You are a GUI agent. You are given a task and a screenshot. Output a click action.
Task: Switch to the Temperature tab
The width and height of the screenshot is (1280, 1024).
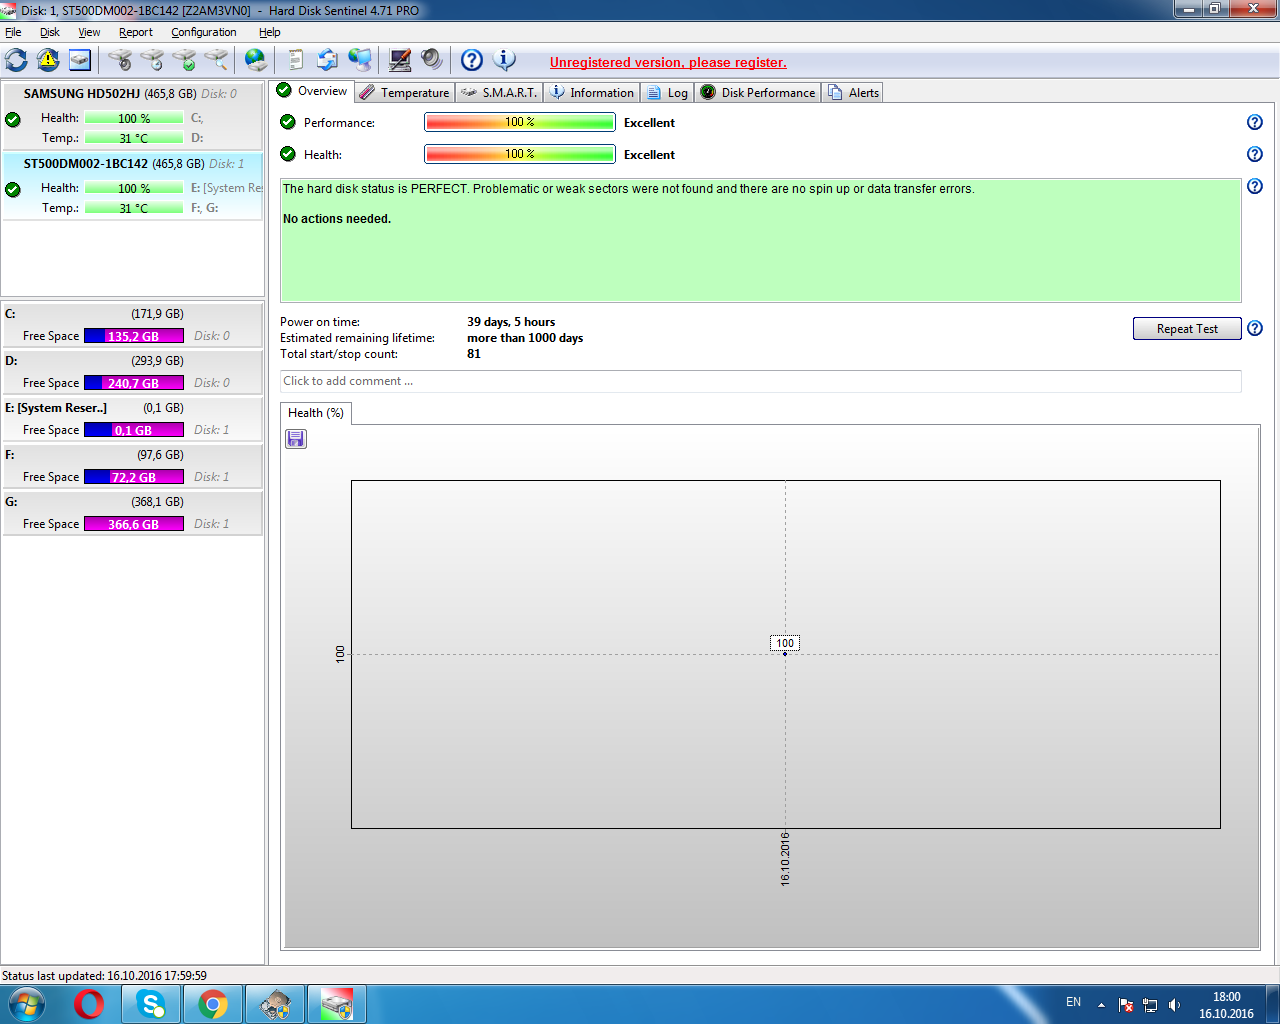coord(405,92)
